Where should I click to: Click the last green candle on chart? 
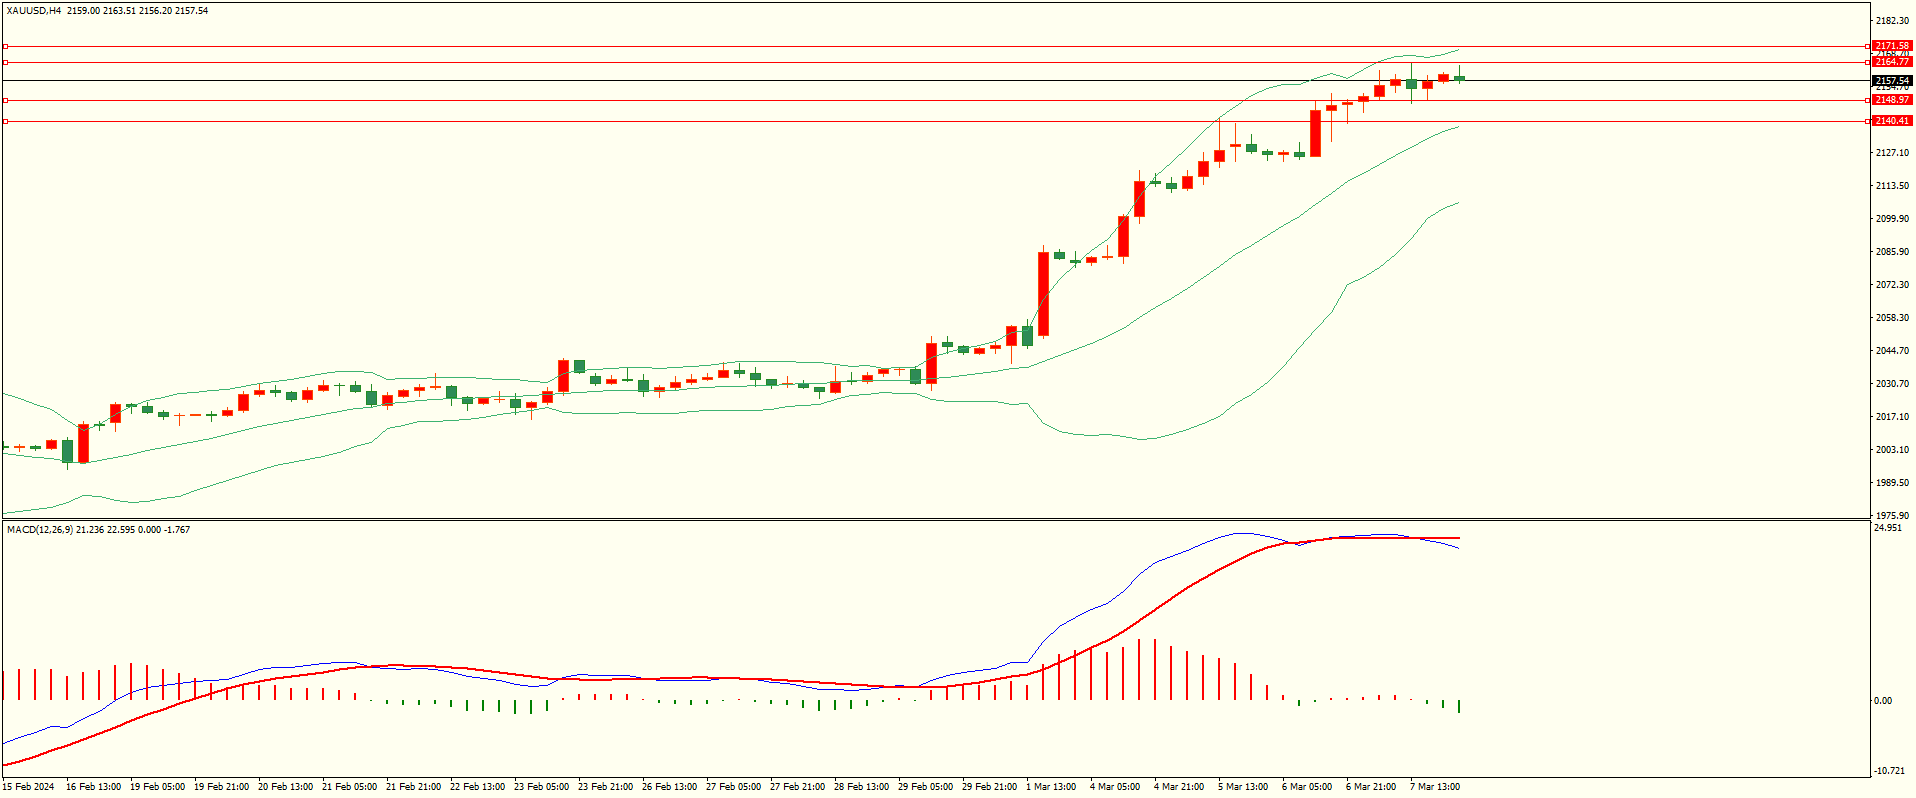1459,78
